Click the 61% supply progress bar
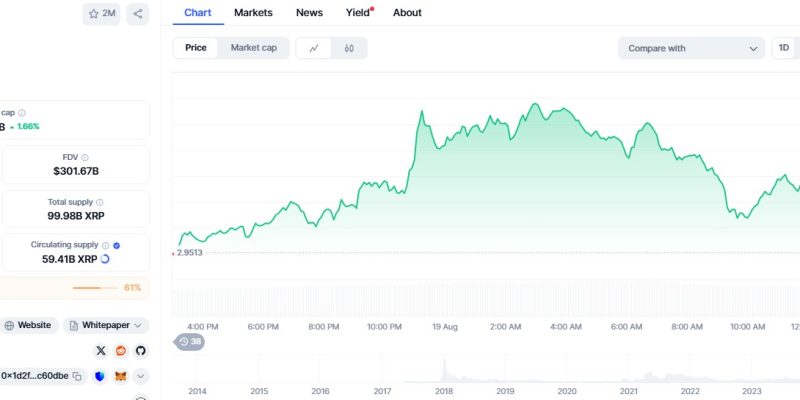 (95, 288)
